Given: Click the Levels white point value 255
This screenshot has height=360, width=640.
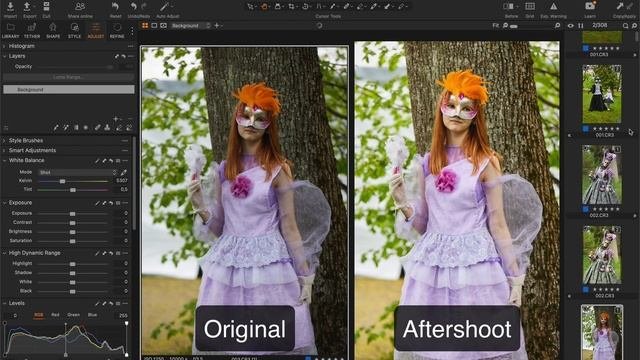Looking at the screenshot, I should [123, 316].
